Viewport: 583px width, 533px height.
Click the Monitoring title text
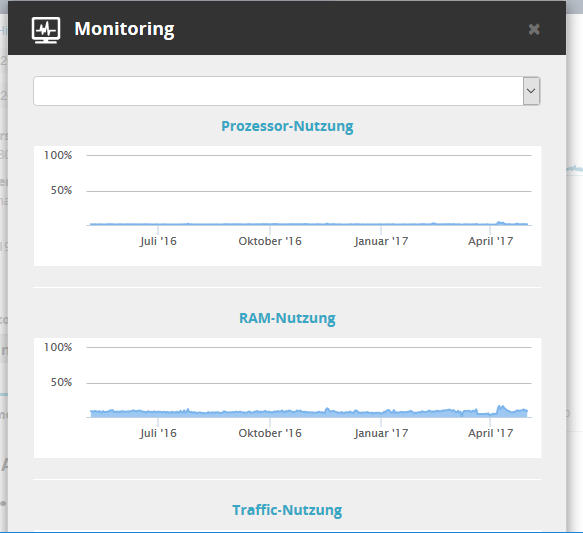click(124, 29)
